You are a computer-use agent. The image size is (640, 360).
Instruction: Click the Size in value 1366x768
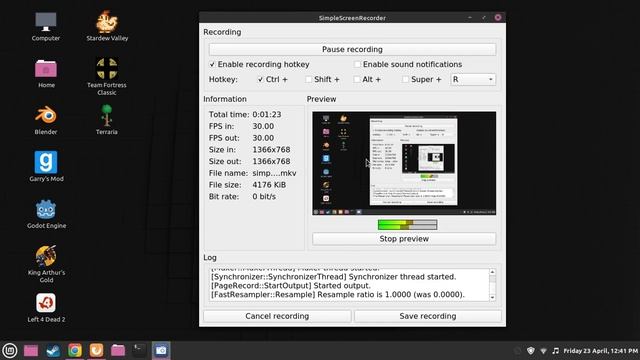click(271, 150)
